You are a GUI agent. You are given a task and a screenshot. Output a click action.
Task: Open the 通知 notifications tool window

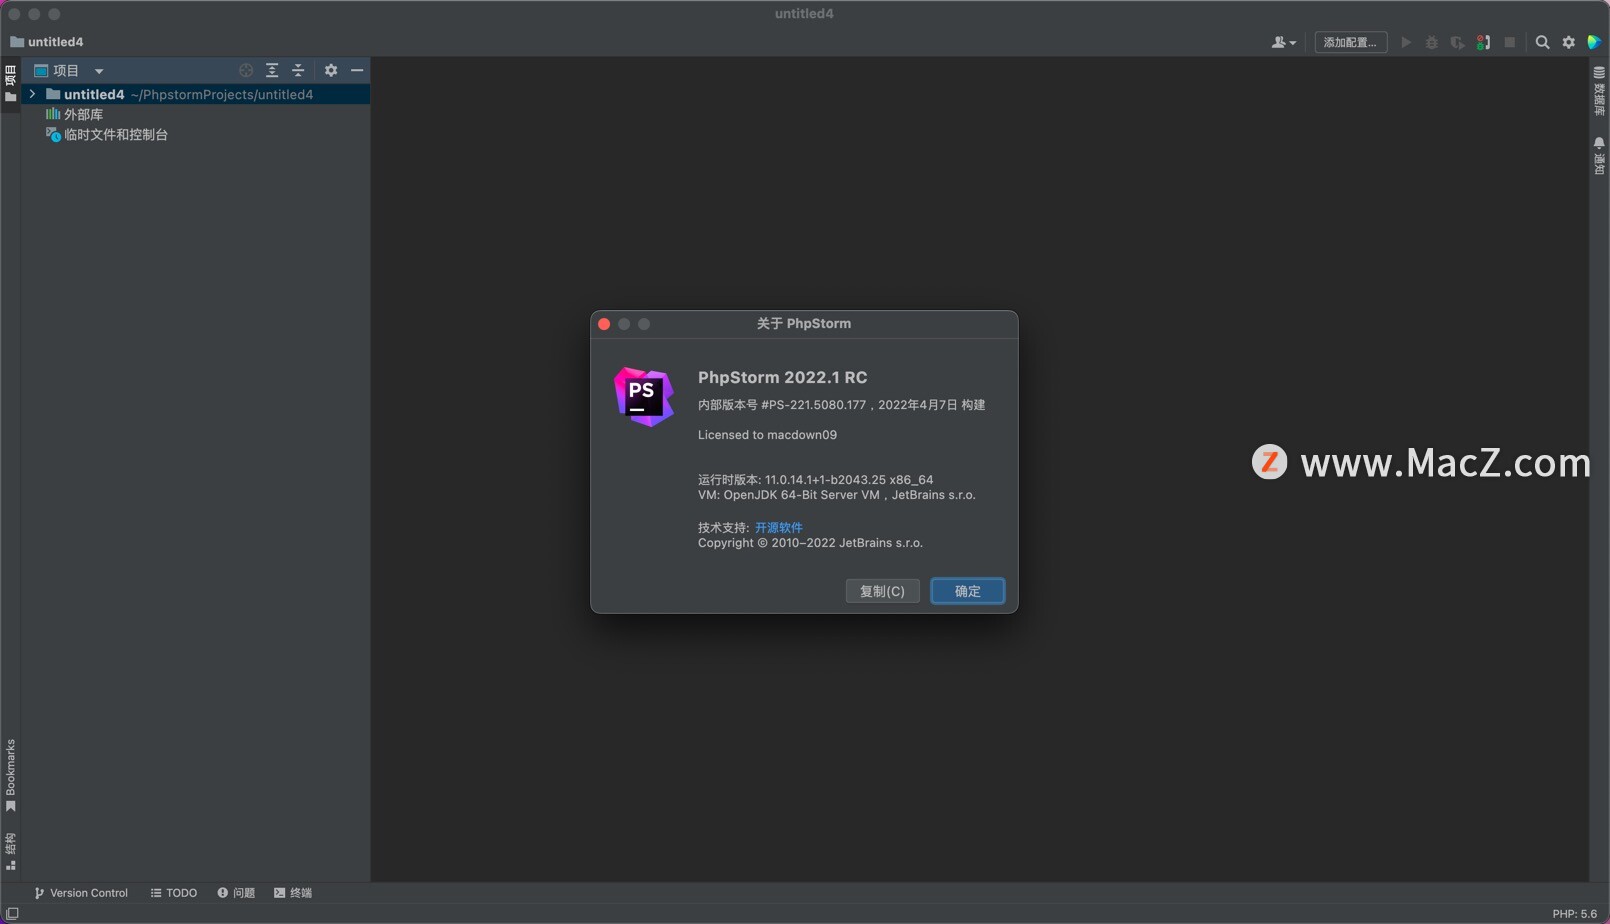(1599, 156)
